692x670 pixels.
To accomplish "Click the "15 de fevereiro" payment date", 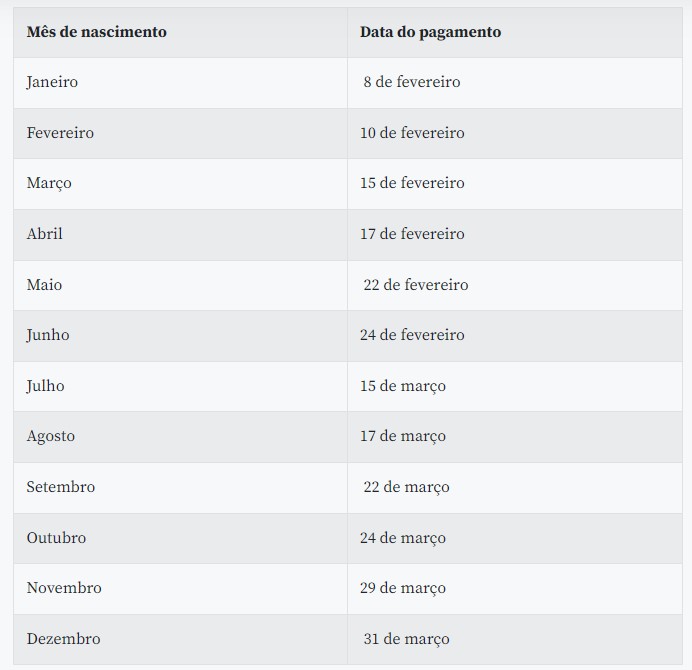I will pos(412,183).
